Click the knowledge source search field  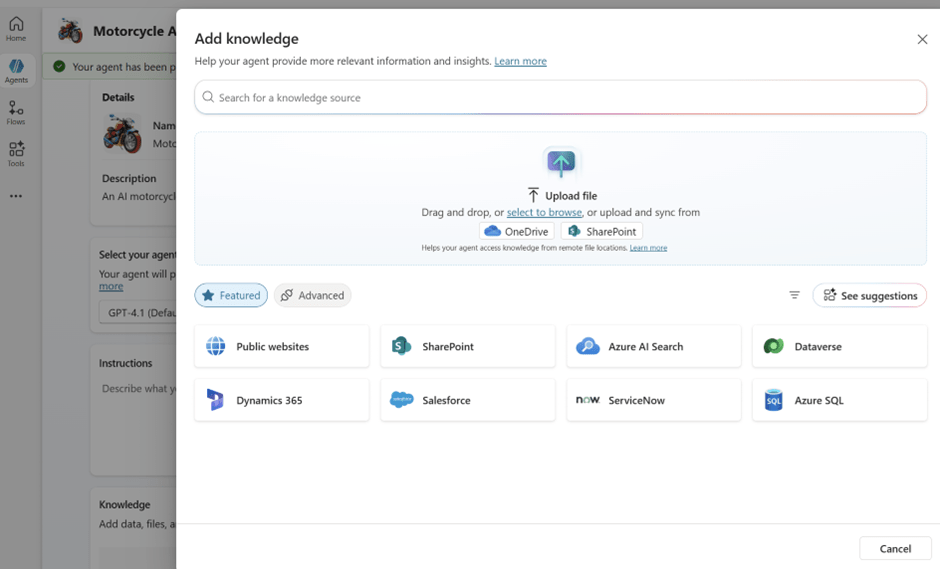[560, 97]
